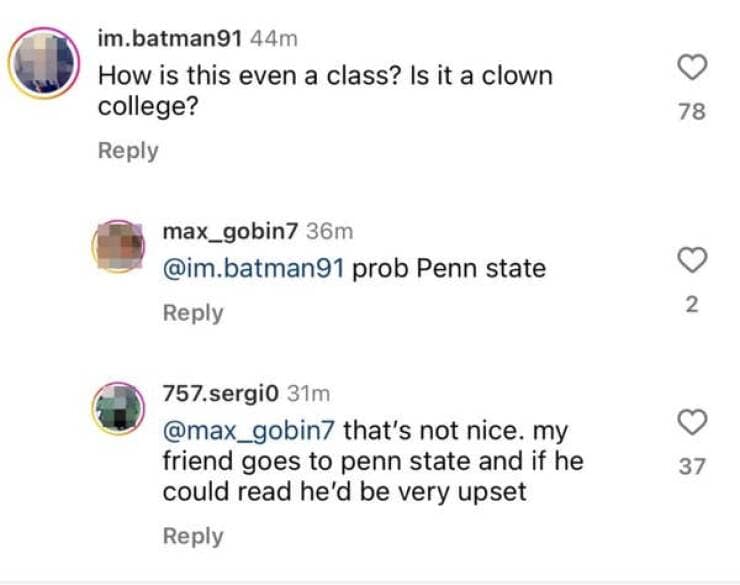View the 78 likes count
The image size is (740, 585).
(692, 111)
